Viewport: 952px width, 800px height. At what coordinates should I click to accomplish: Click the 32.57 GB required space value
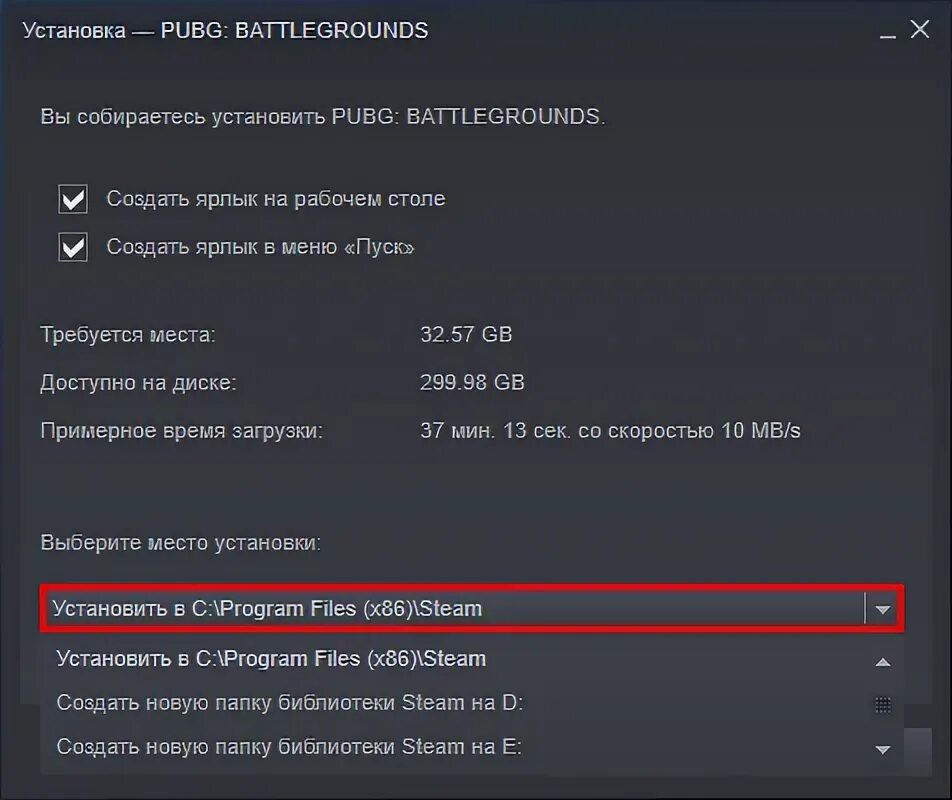(x=466, y=334)
